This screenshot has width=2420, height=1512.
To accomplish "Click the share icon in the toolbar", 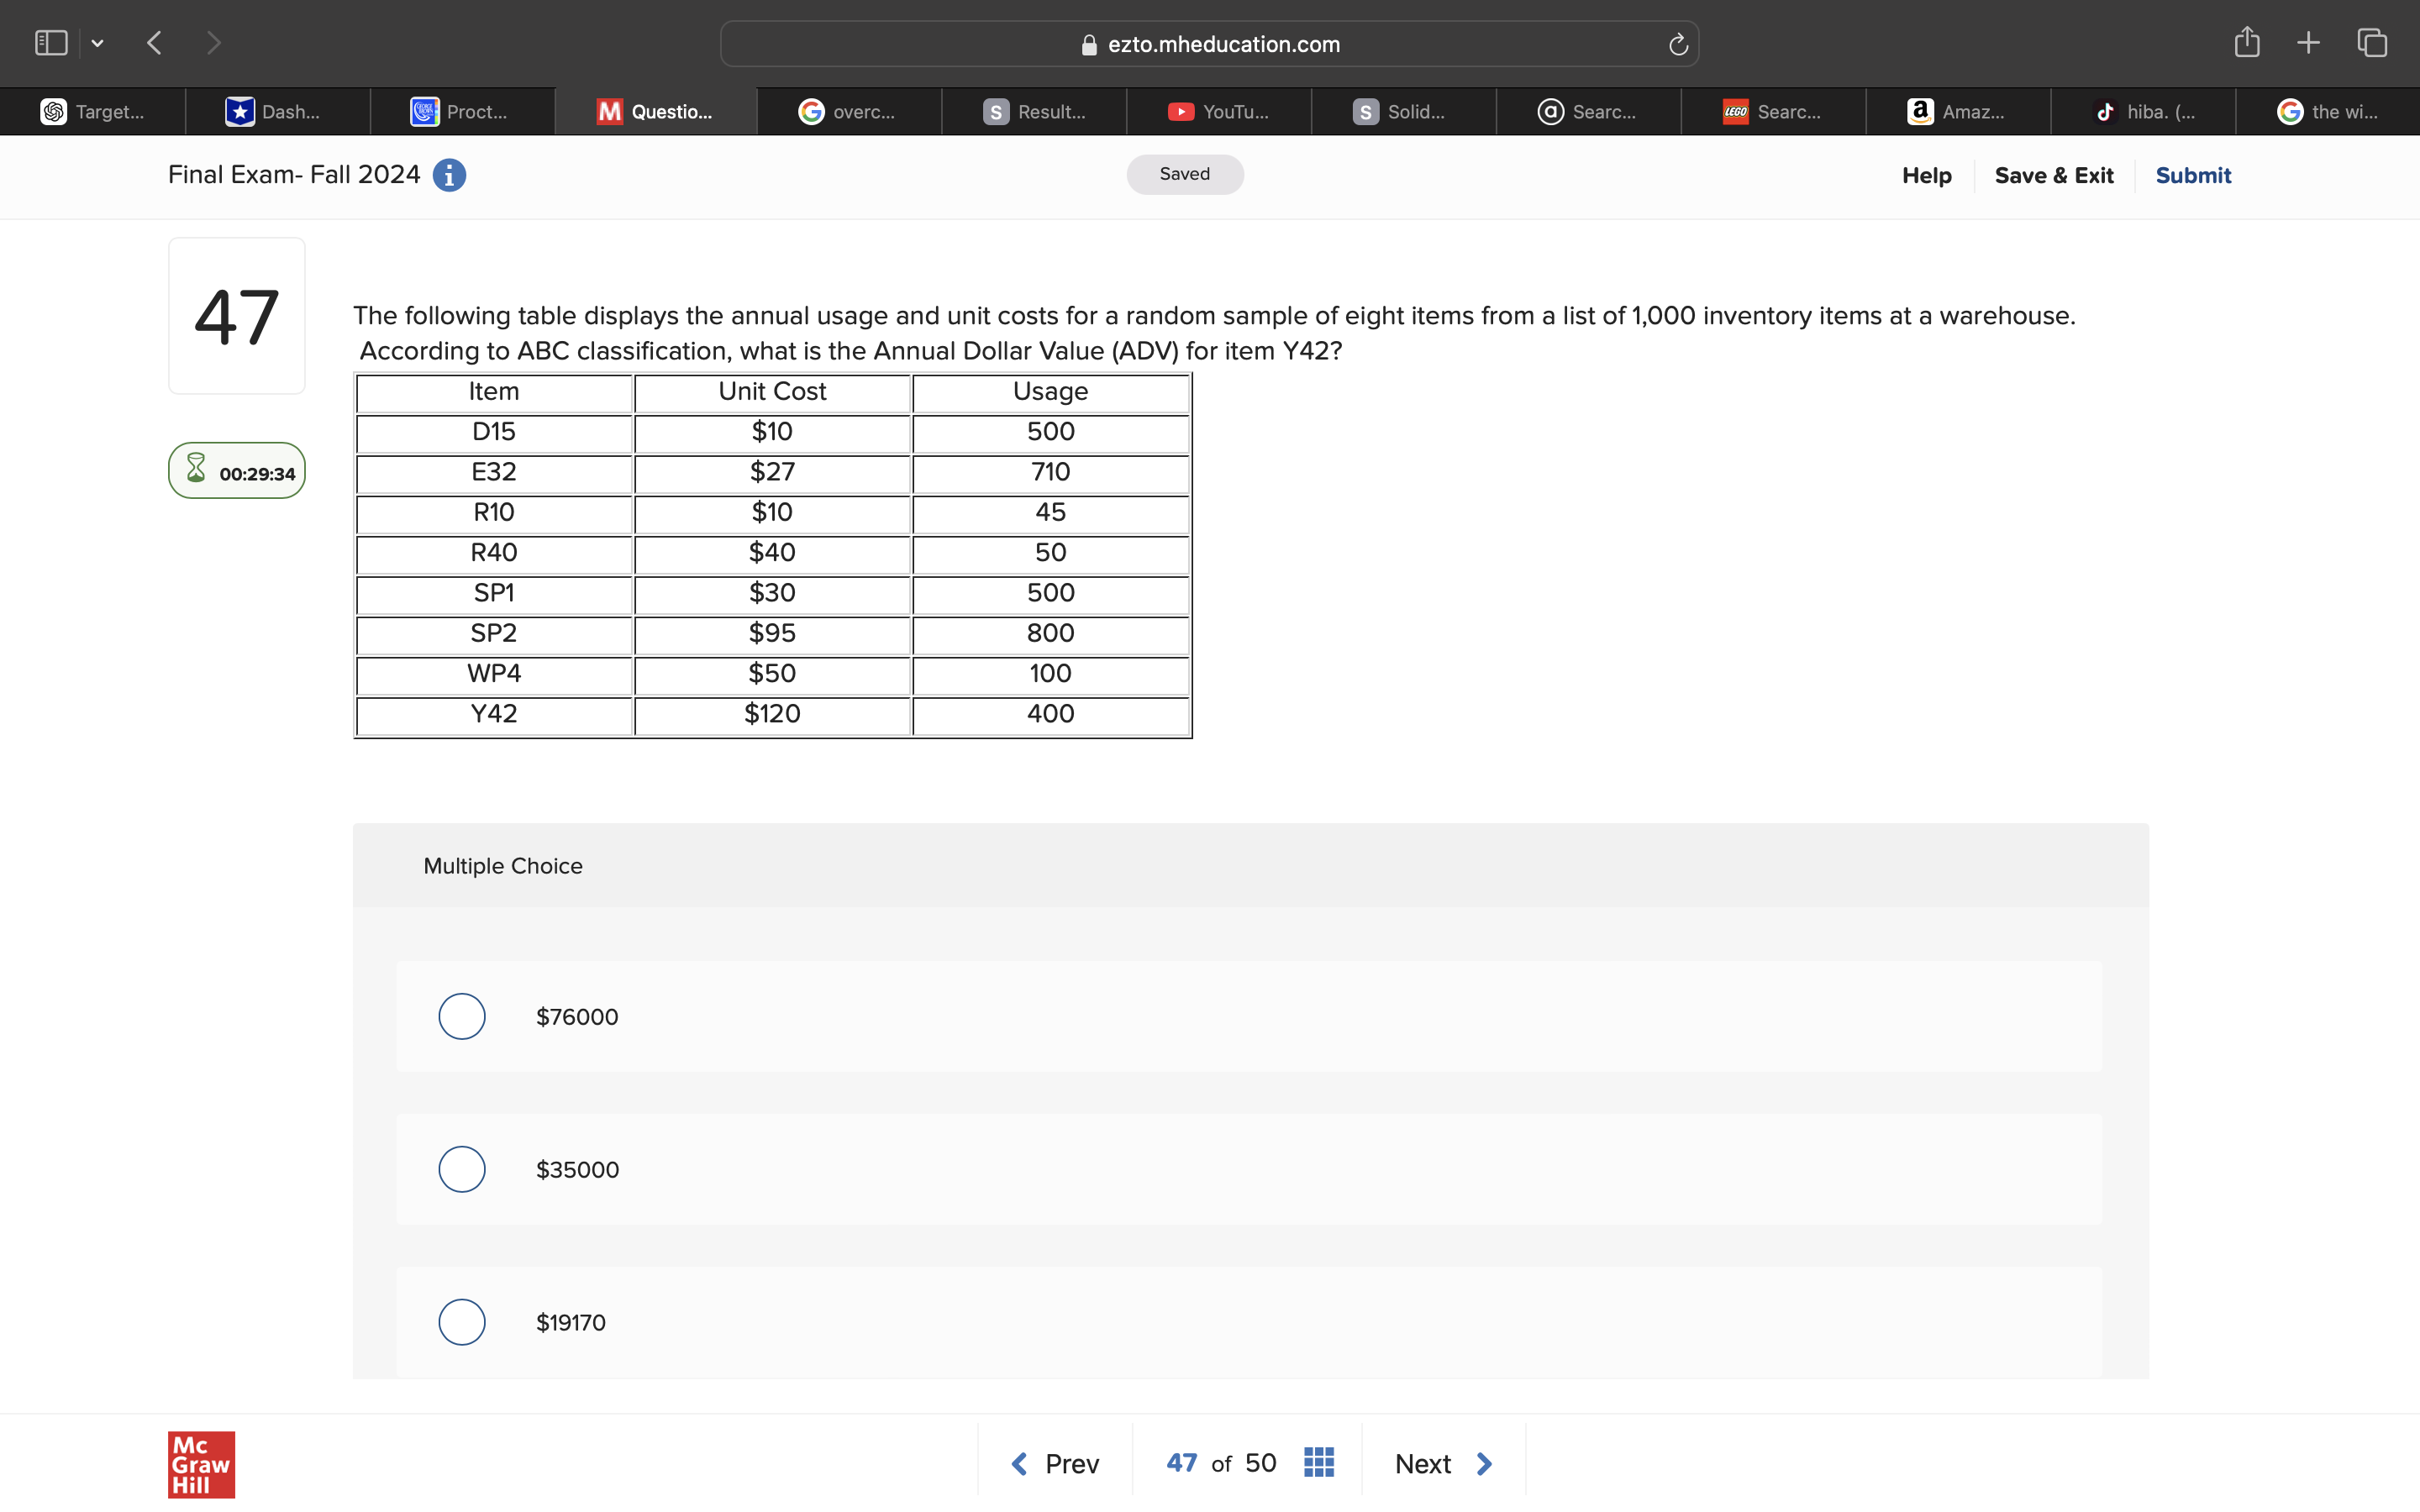I will (2247, 42).
